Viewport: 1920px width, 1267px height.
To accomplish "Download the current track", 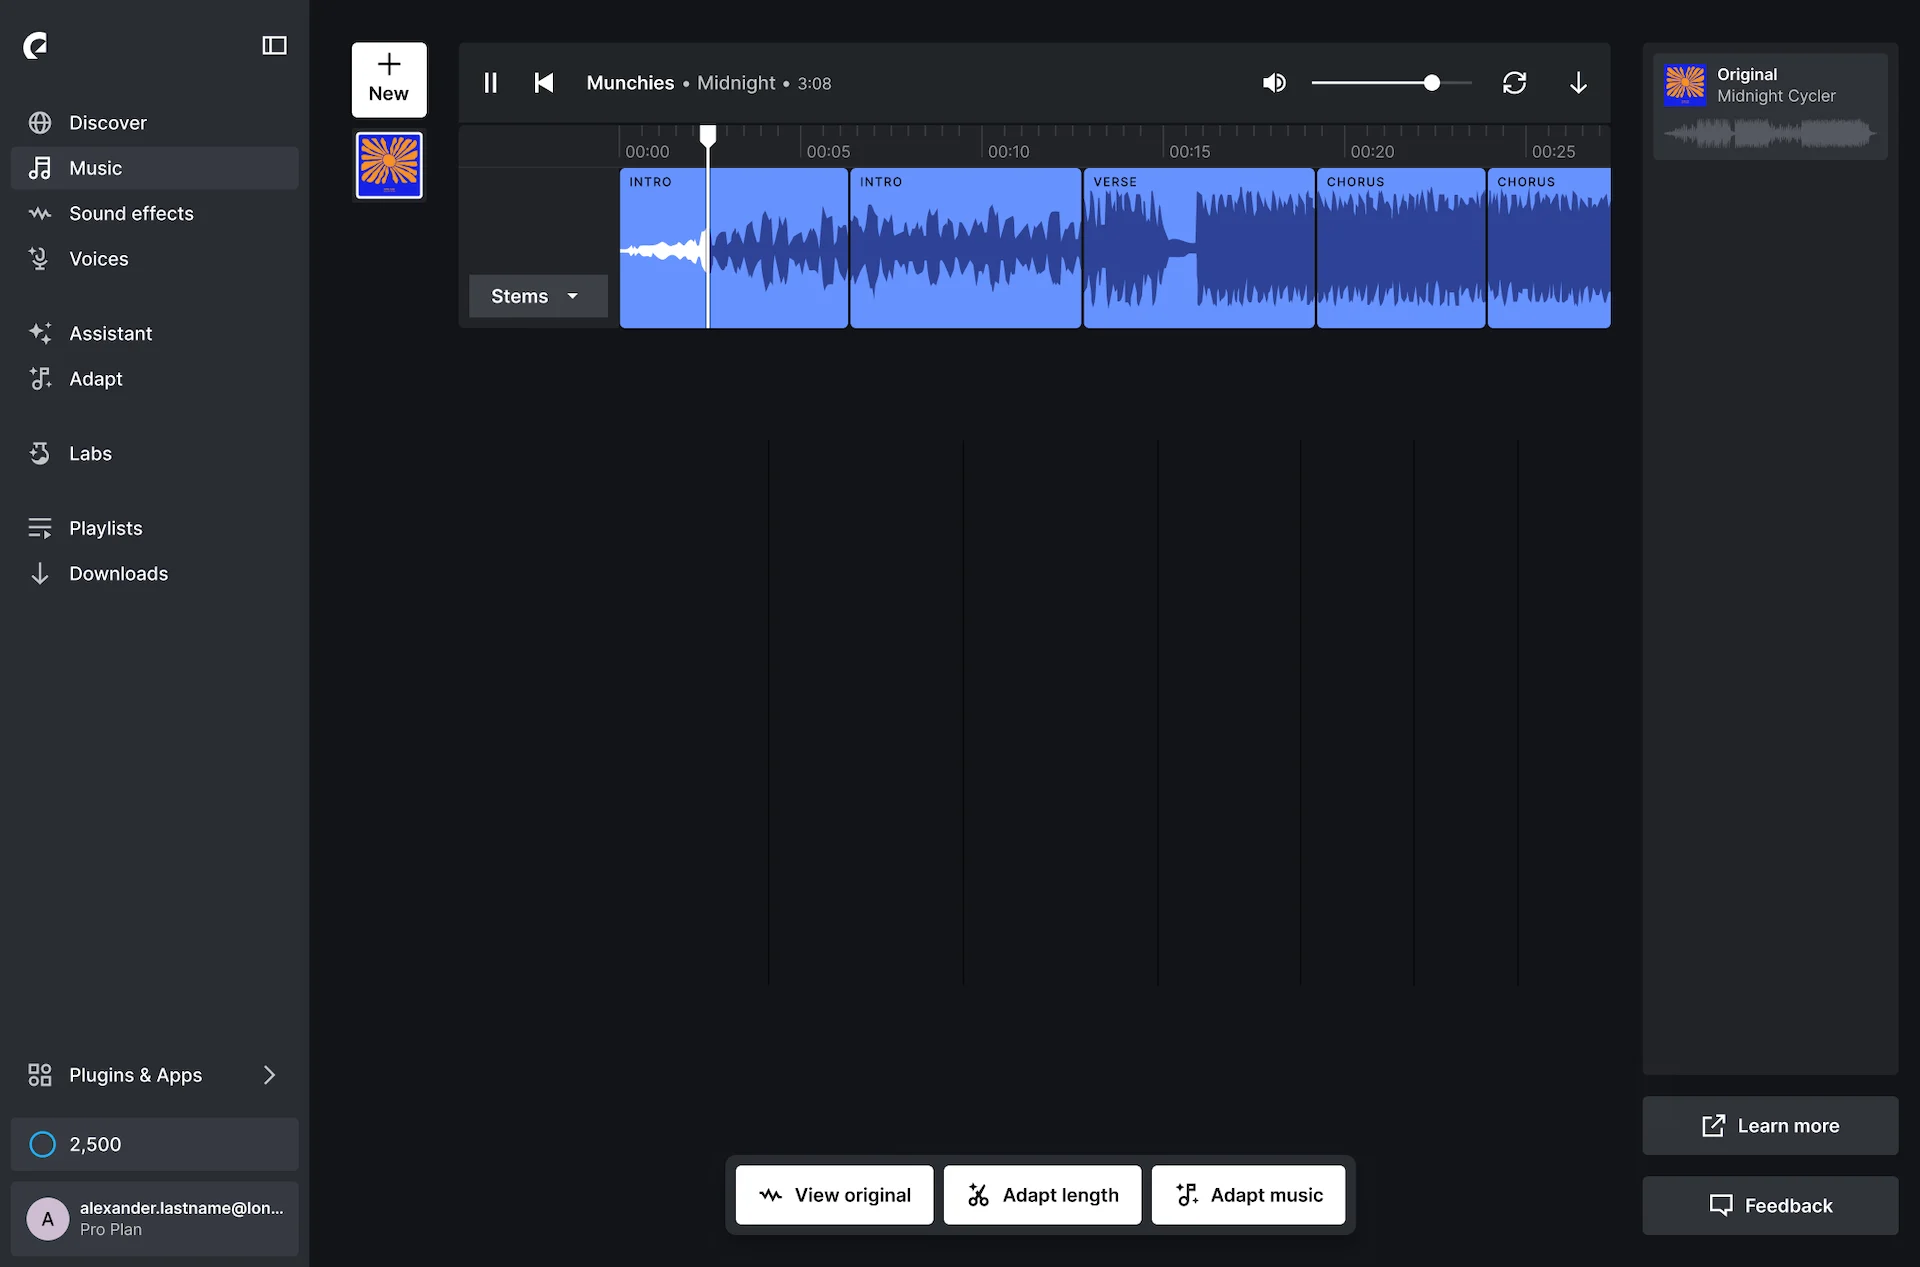I will 1578,83.
